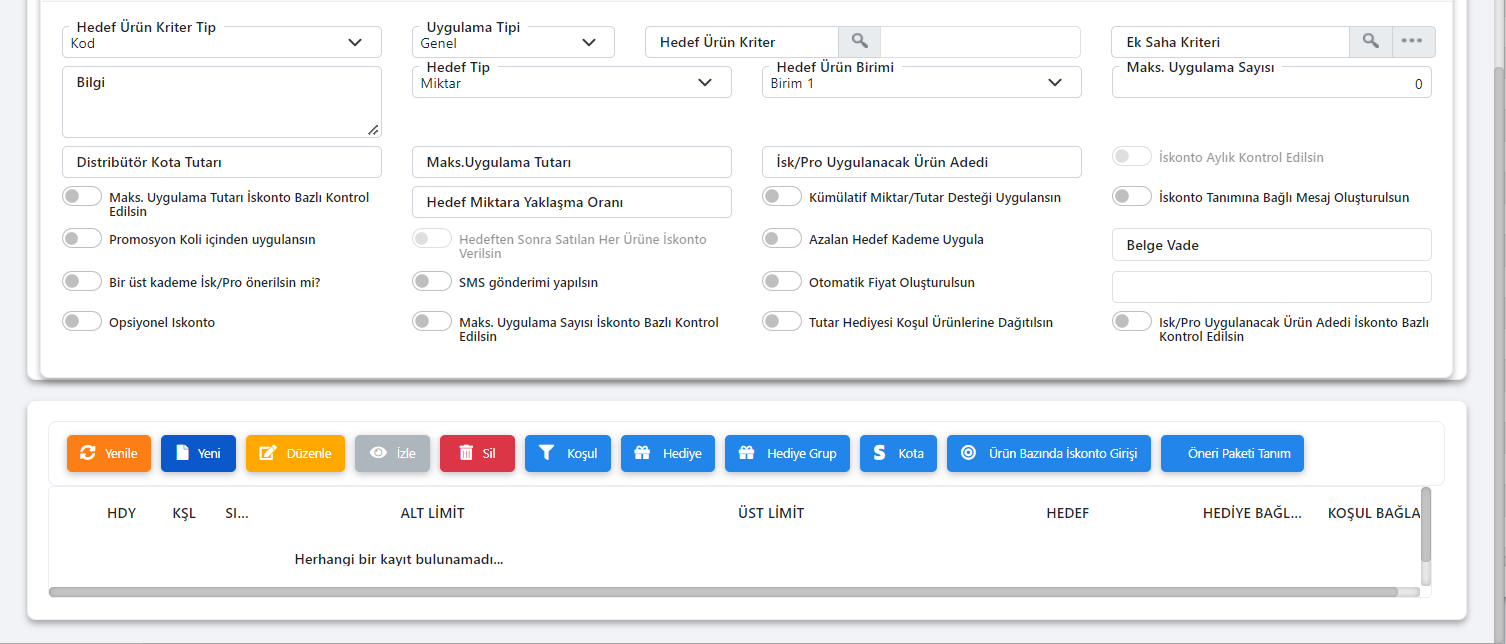This screenshot has height=644, width=1506.
Task: Turn on Otomatik Fiyat Oluşturulsun toggle
Action: [x=782, y=282]
